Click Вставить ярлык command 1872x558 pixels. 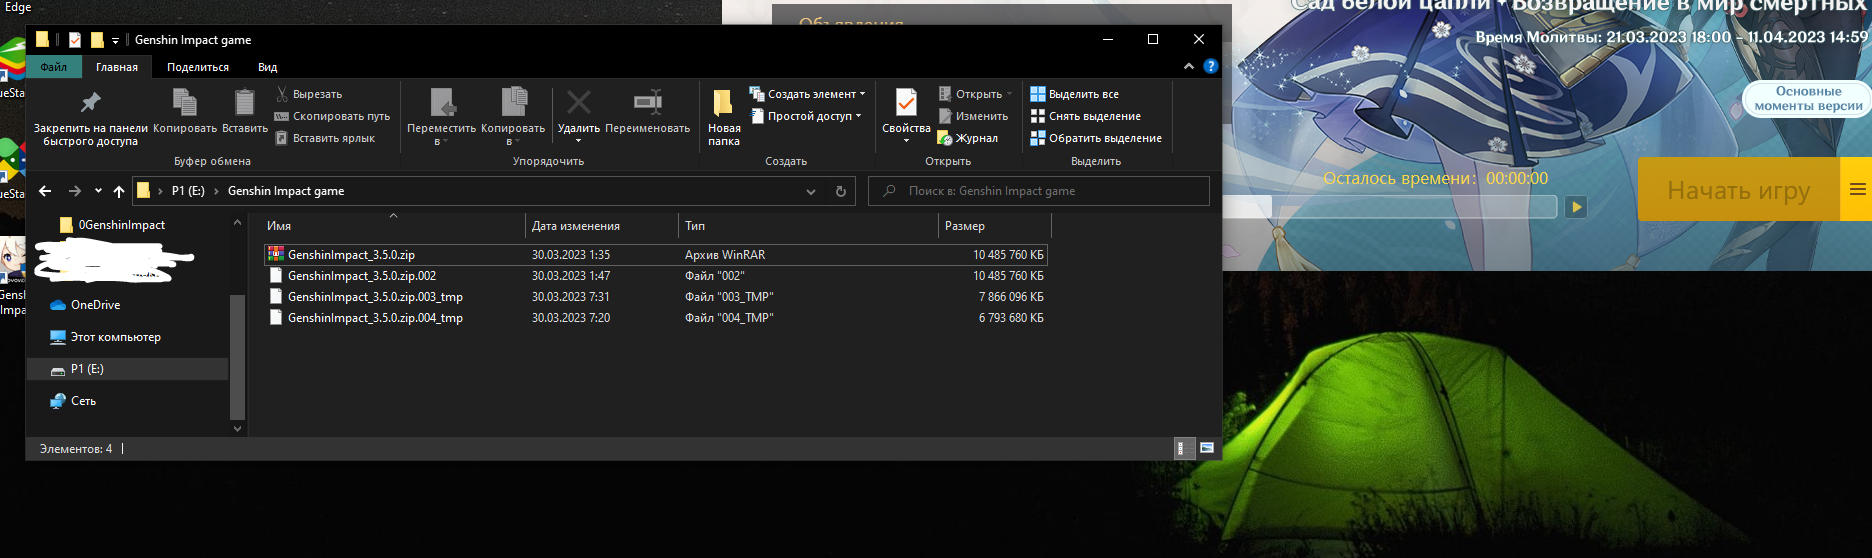(325, 138)
